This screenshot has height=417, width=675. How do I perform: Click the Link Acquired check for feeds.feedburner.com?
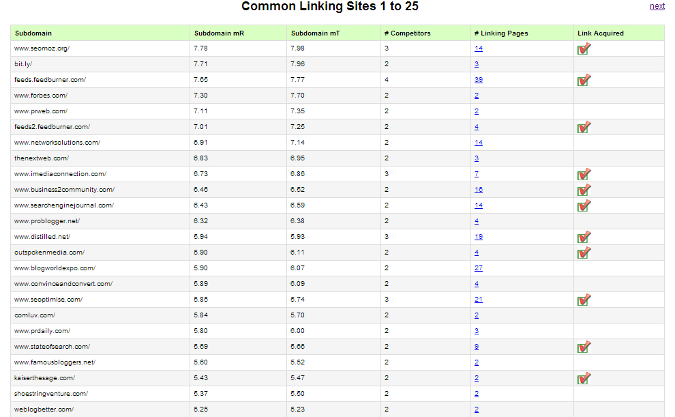point(584,80)
